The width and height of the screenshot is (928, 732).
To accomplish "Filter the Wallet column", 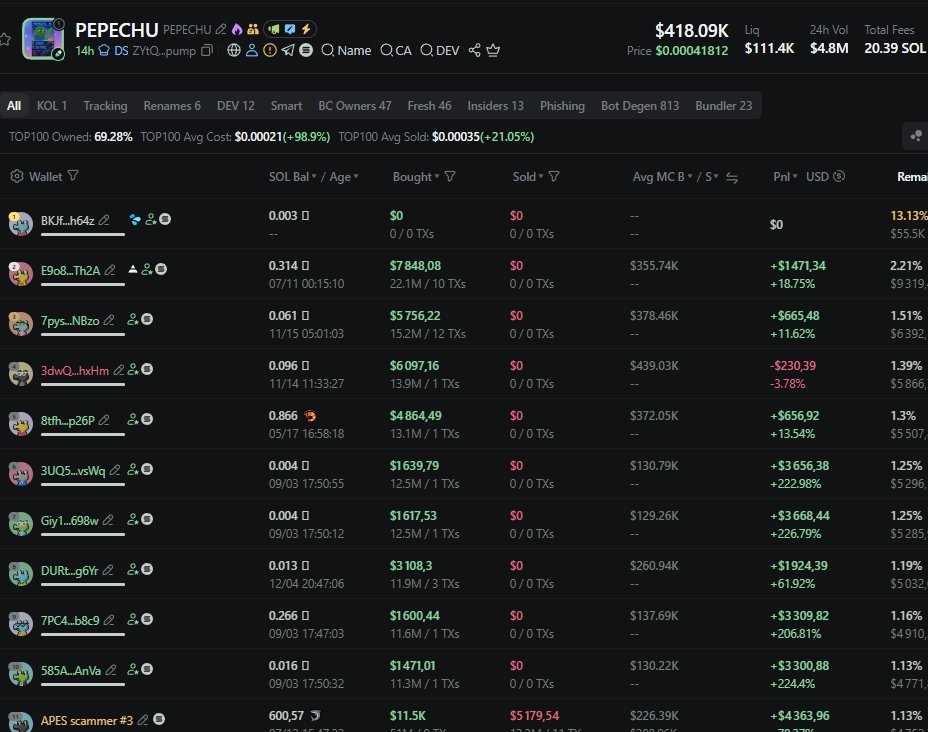I will tap(73, 176).
